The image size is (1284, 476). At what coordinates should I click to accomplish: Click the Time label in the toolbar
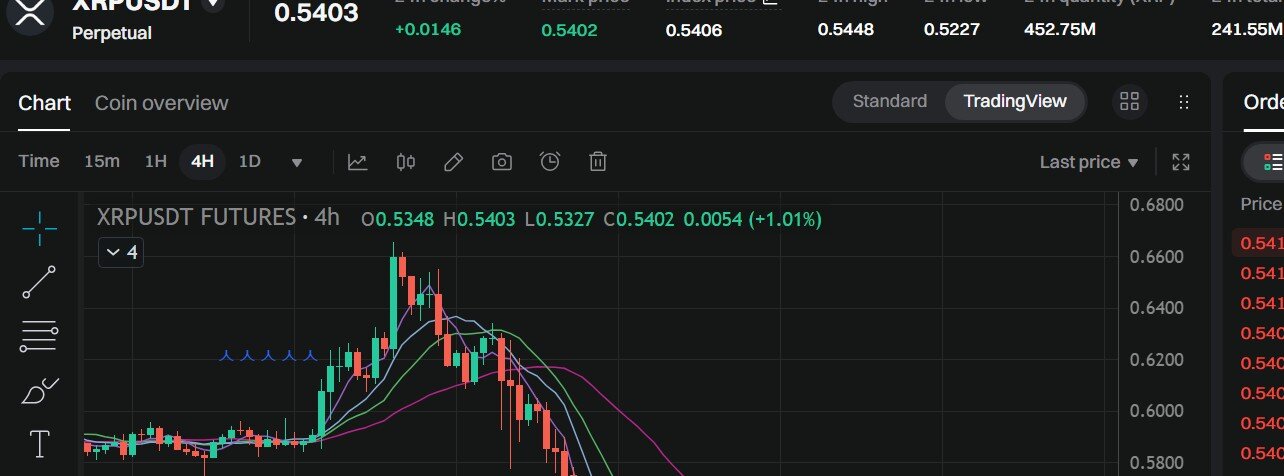[39, 161]
